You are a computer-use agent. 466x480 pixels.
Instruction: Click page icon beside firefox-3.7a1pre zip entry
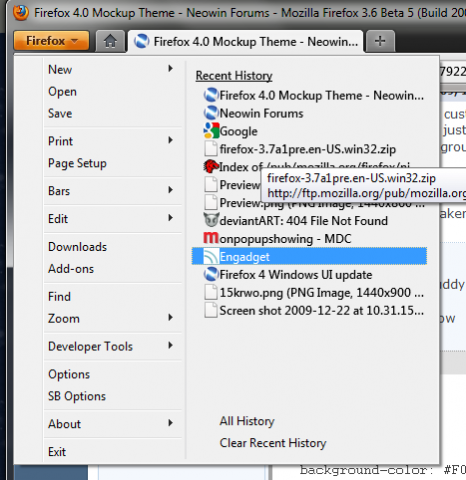(x=211, y=149)
